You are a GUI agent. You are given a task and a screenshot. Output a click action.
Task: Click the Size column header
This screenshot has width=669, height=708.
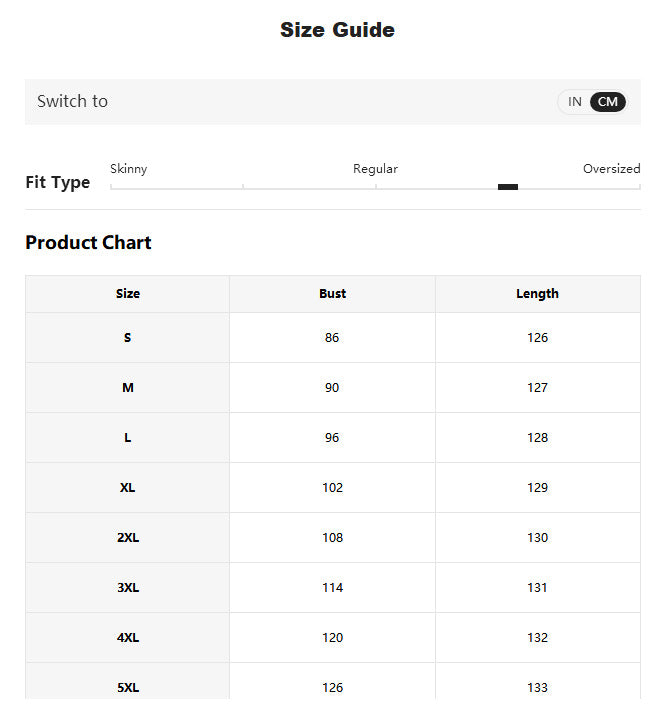[128, 293]
